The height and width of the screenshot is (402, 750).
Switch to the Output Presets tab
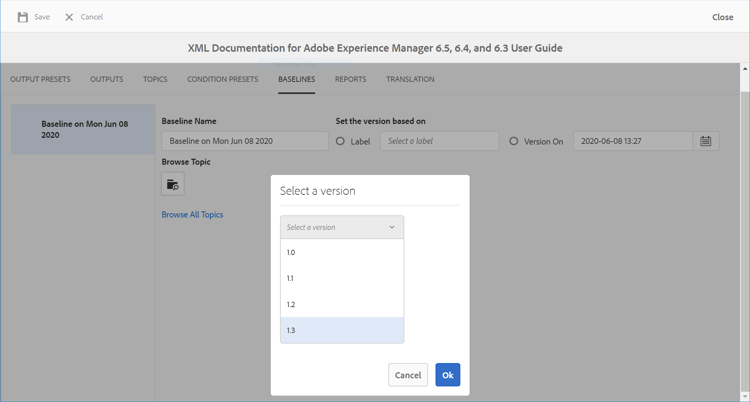40,79
